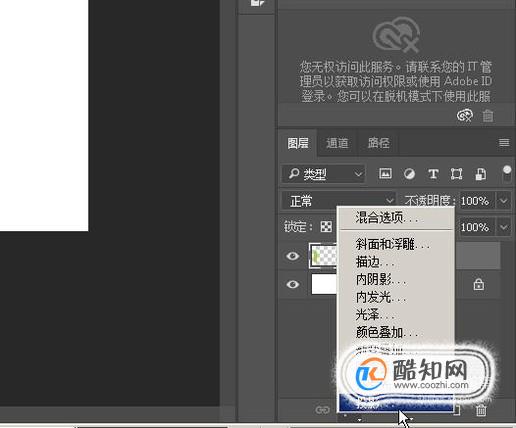Click the adjustment layer filter icon
Screen dimensions: 516x428
tap(409, 174)
